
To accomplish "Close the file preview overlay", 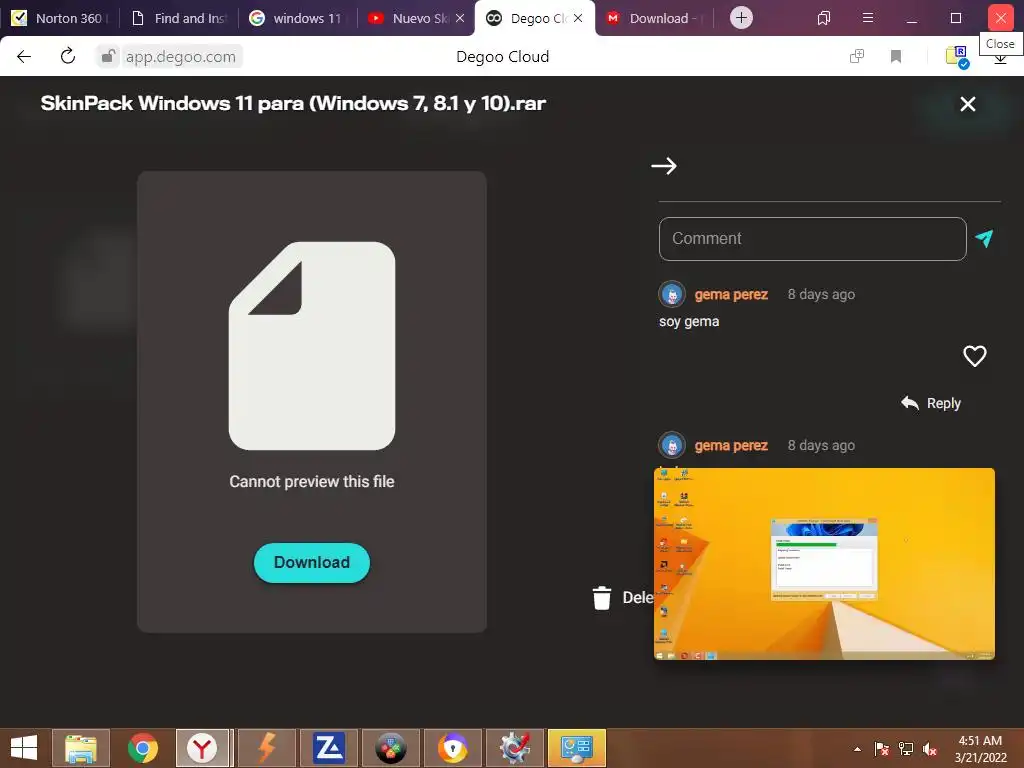I will pyautogui.click(x=967, y=104).
